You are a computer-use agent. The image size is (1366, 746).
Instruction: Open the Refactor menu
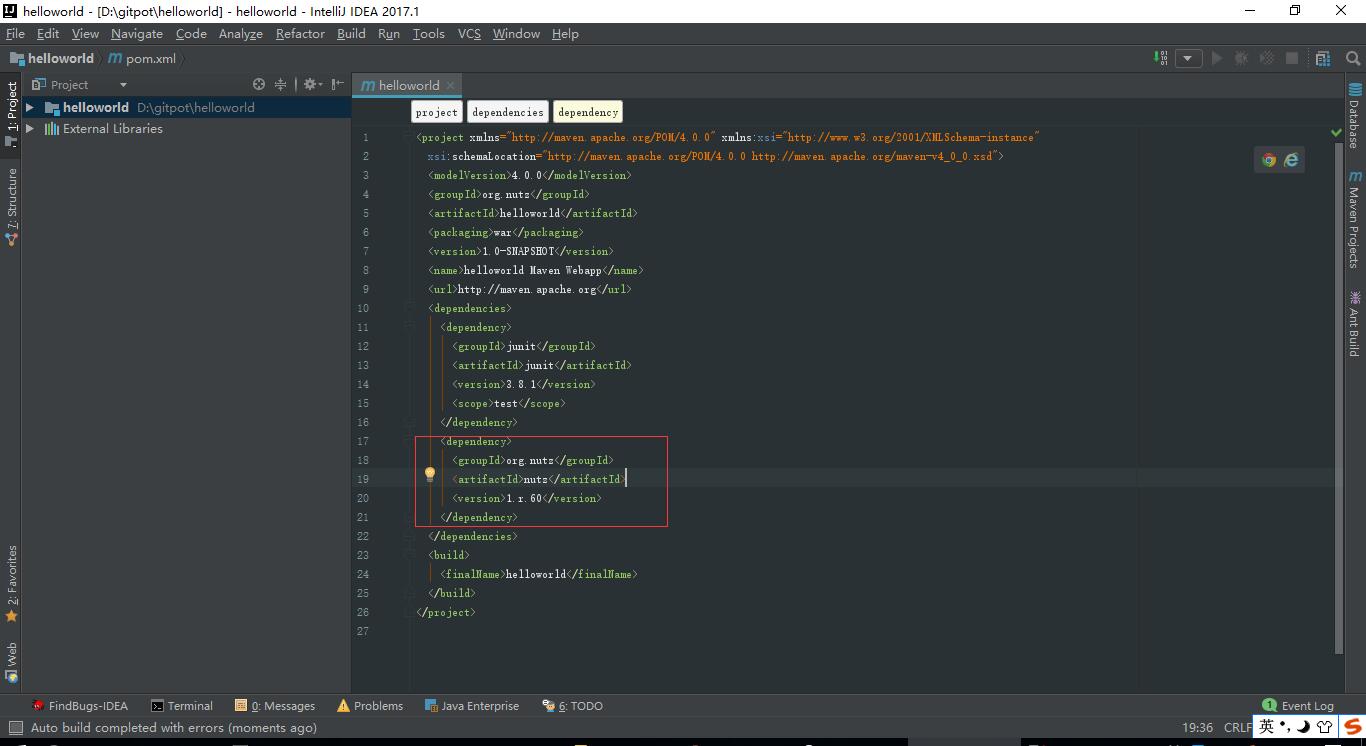(x=300, y=33)
